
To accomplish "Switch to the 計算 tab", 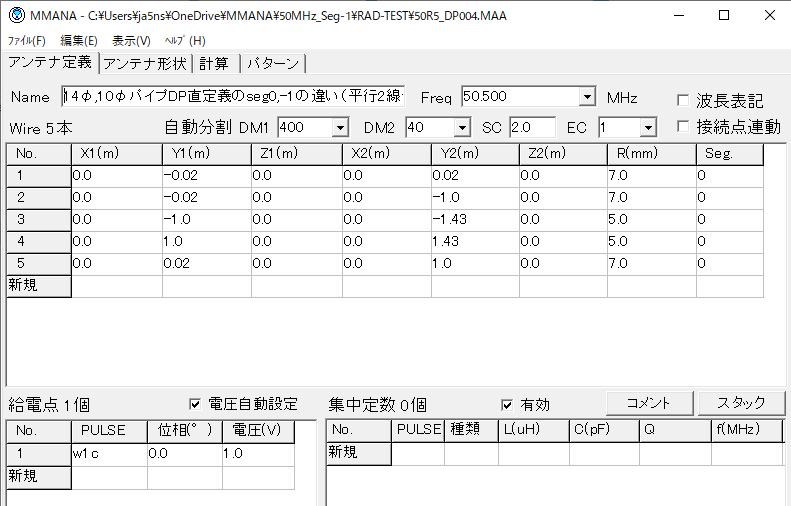I will 214,63.
